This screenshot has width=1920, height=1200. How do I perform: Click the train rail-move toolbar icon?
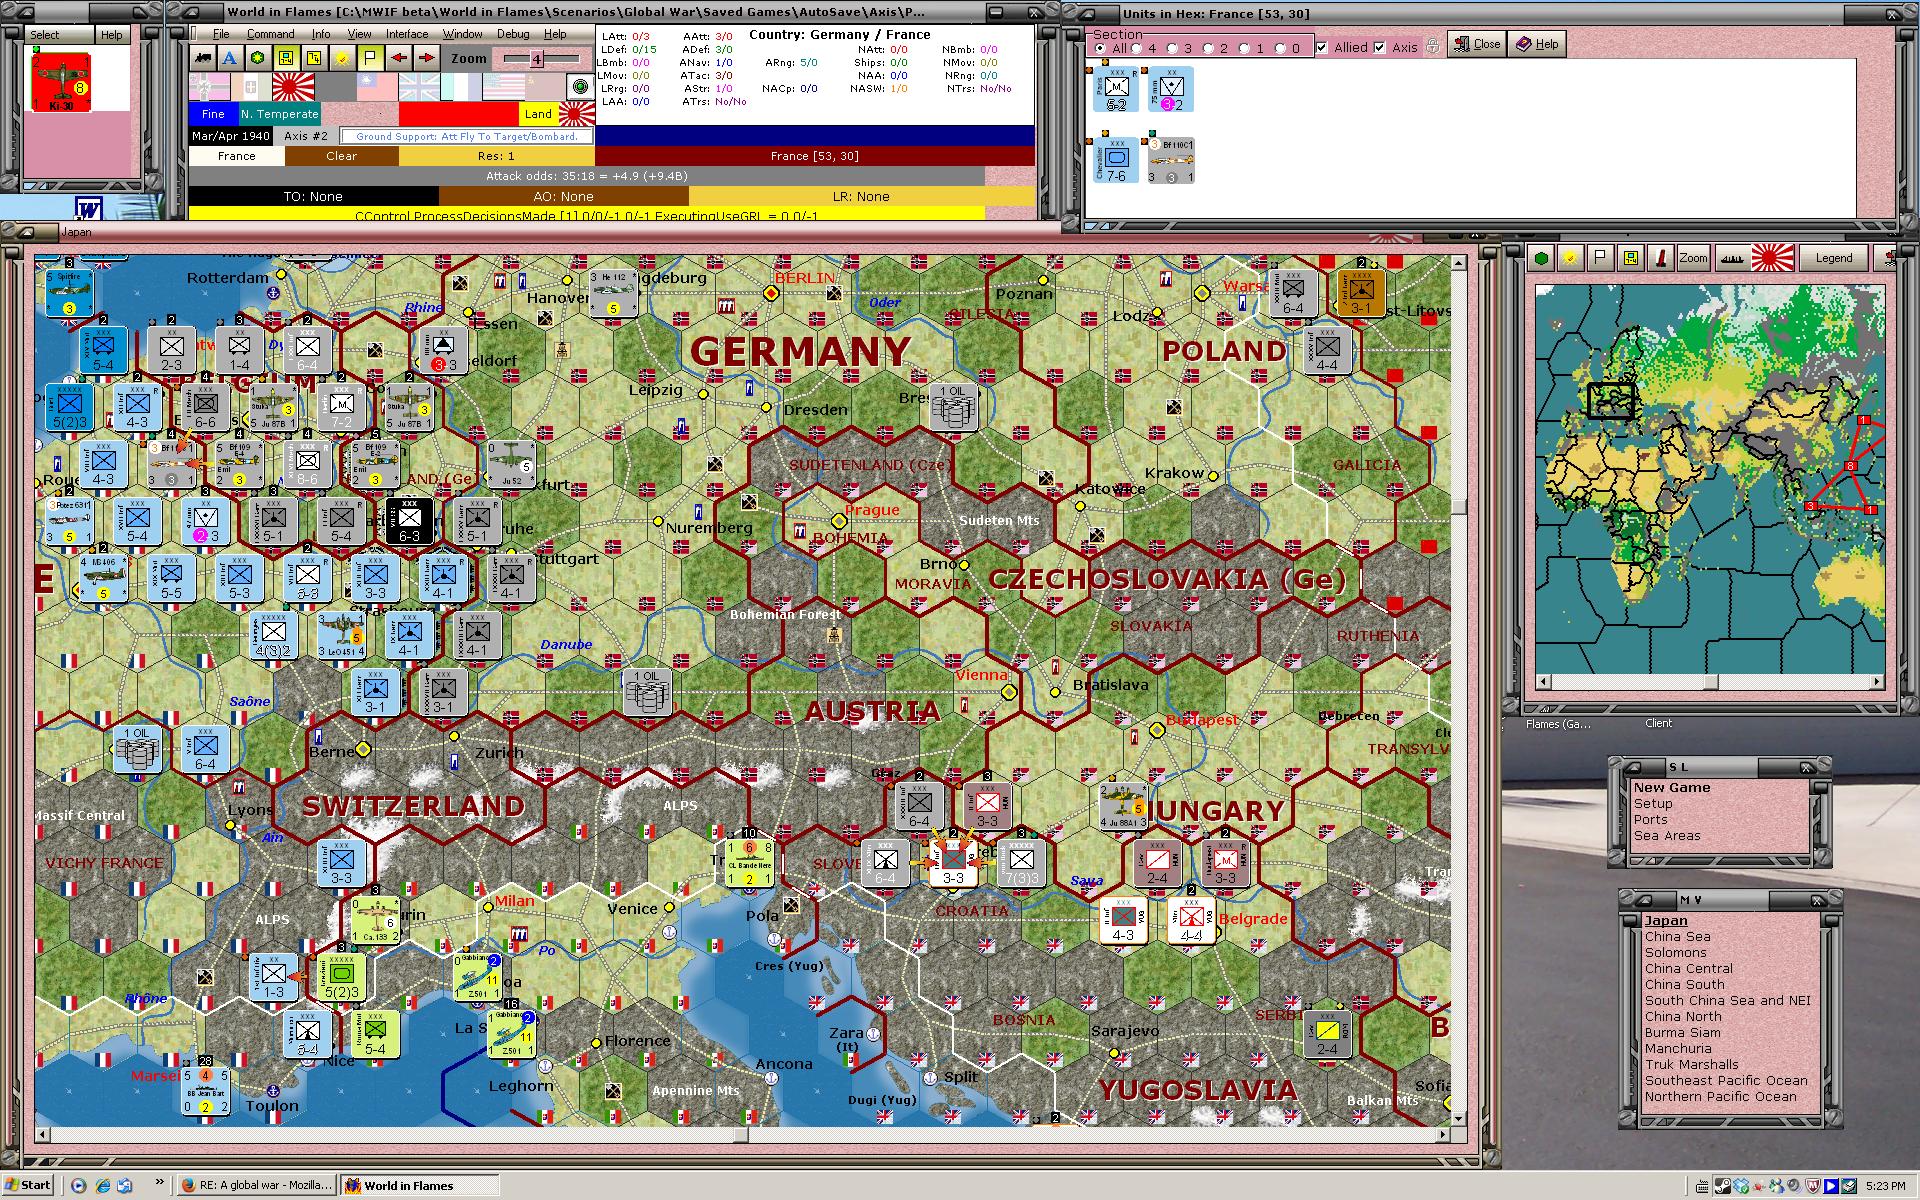[x=203, y=58]
